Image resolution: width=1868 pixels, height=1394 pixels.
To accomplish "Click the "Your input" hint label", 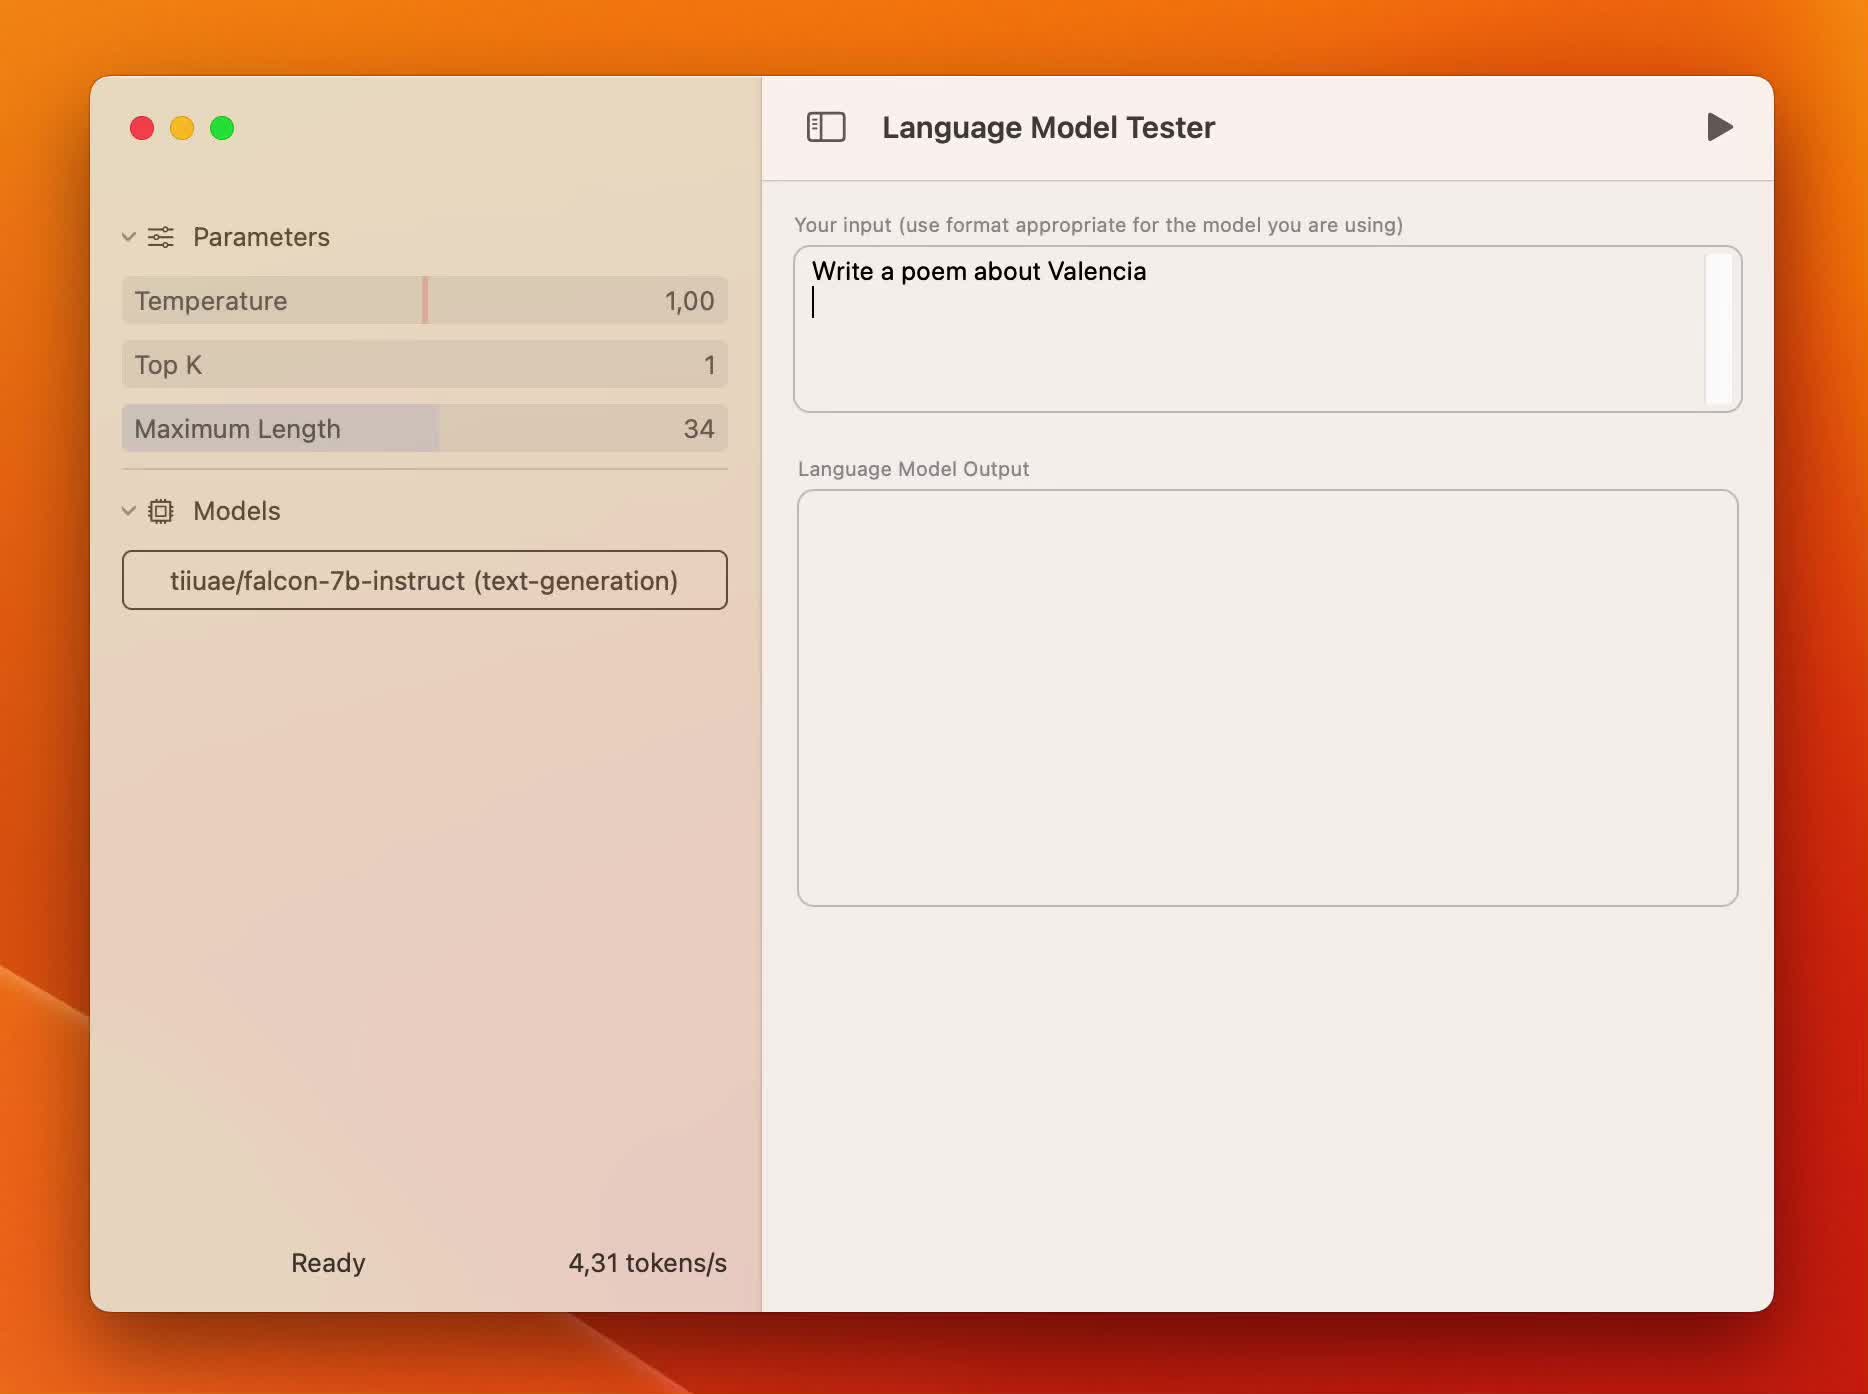I will click(x=1098, y=225).
